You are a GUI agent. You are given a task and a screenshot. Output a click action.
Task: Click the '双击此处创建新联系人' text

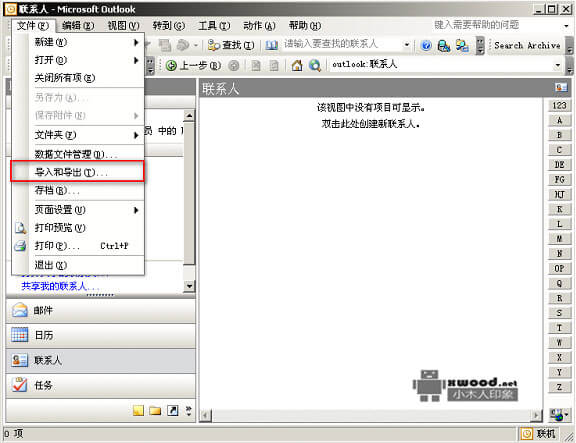tap(371, 124)
